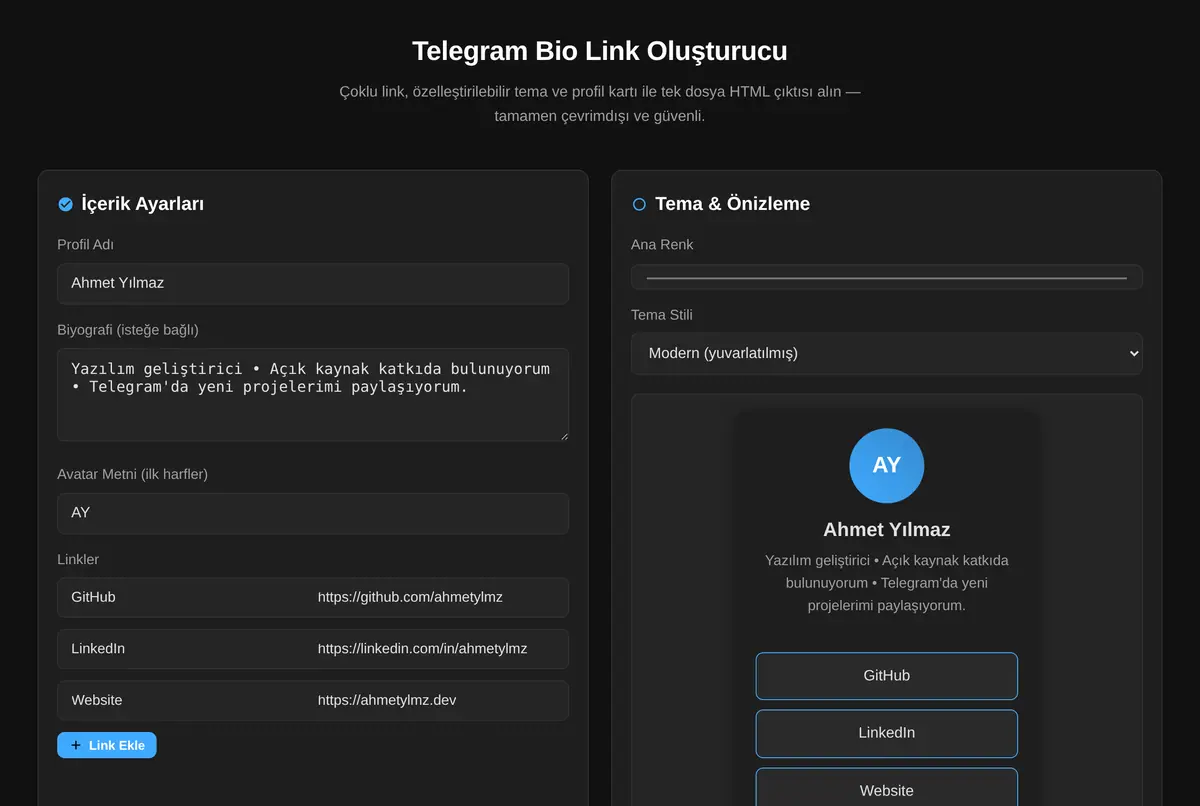Click the Ahmet Yılmaz name in preview

point(886,530)
